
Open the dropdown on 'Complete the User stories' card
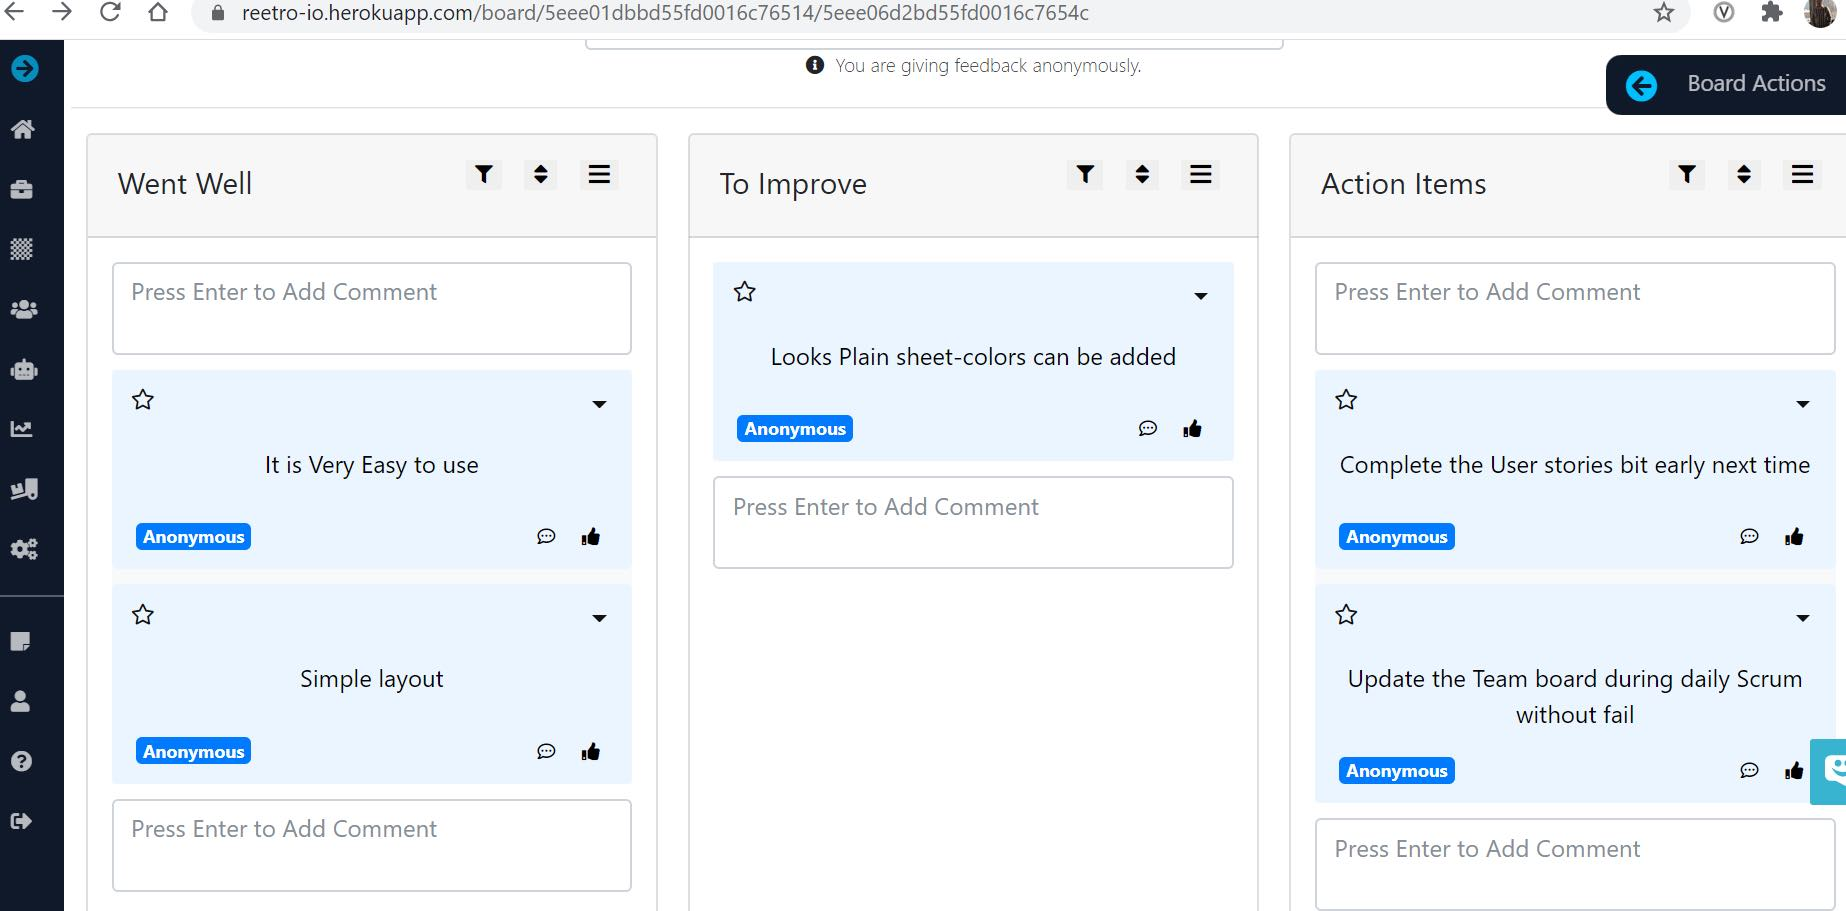click(x=1803, y=403)
